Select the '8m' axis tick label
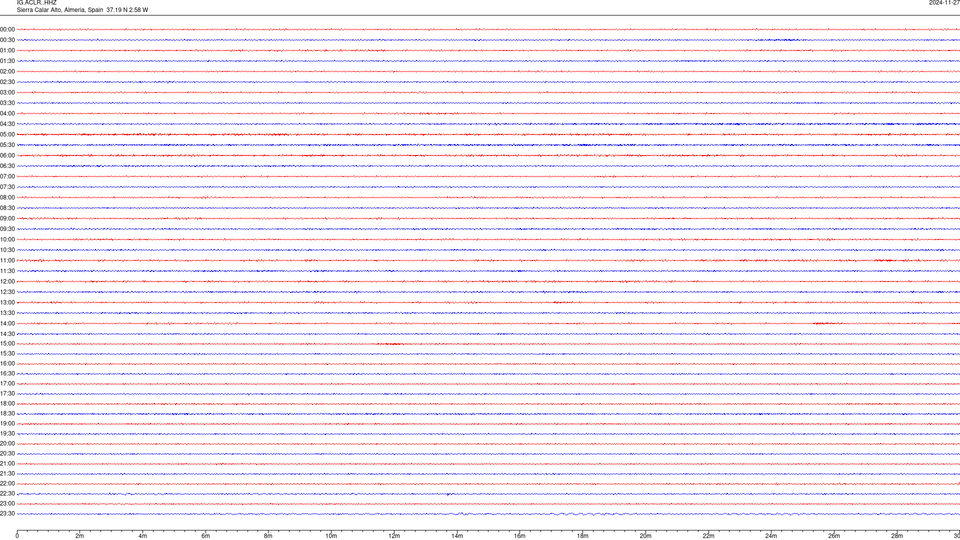Screen dimensions: 960x540 tap(268, 536)
